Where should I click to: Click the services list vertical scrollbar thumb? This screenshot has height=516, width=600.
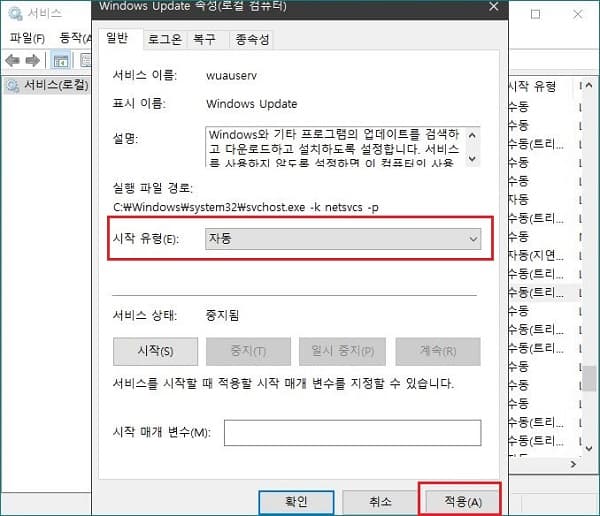pos(589,378)
